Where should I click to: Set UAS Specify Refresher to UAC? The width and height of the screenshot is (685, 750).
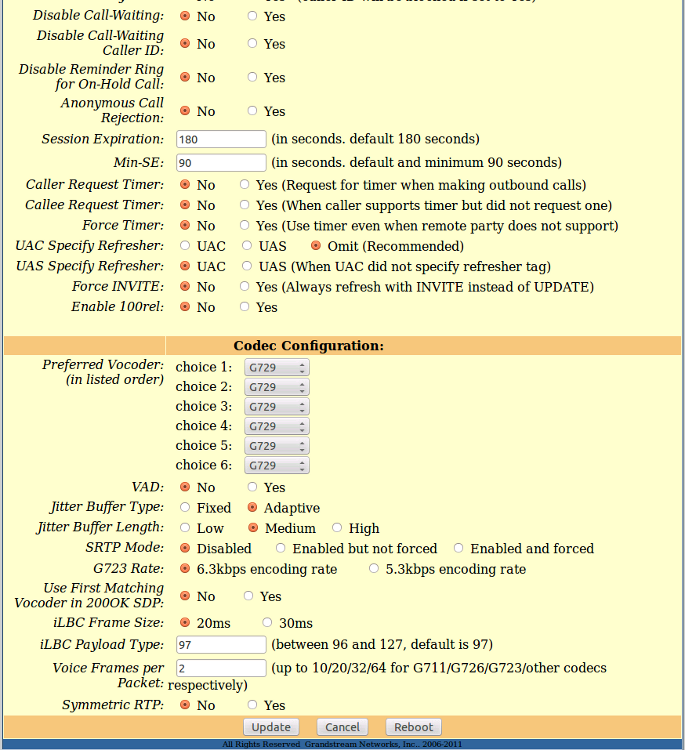185,265
